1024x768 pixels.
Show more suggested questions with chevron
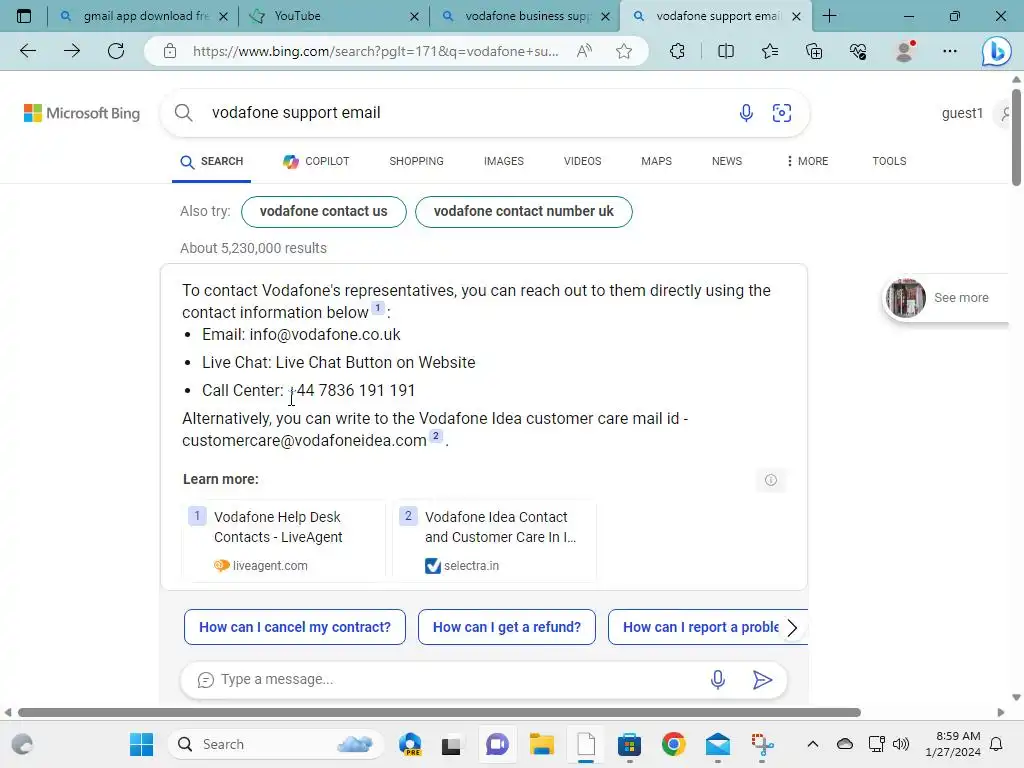792,628
